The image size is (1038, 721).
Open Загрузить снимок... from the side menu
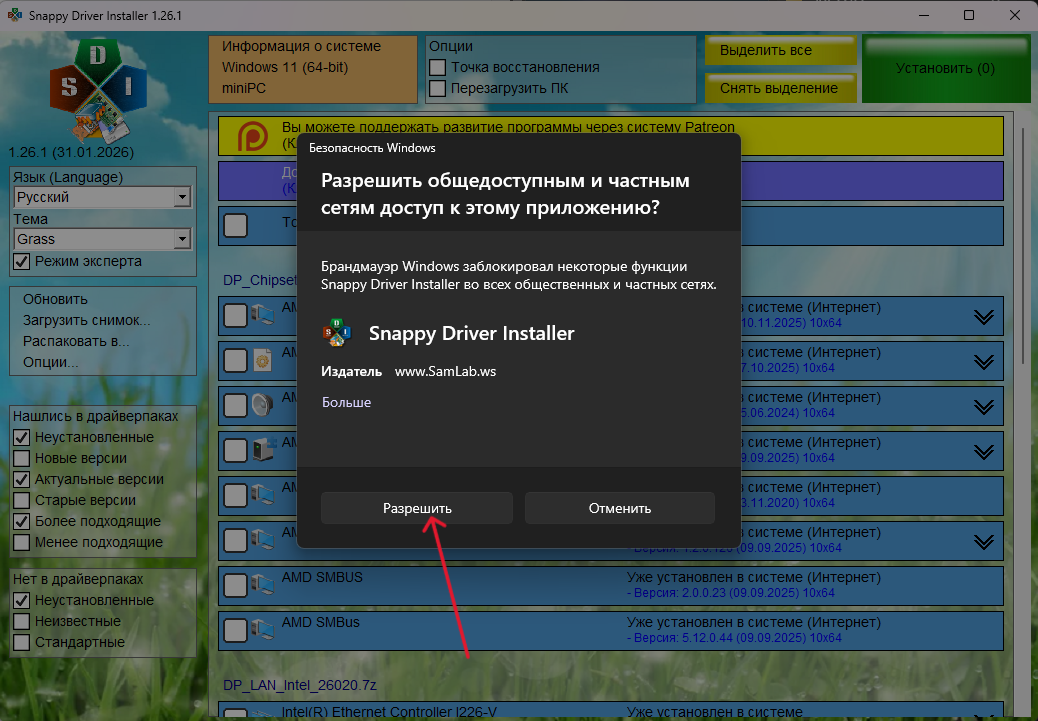(x=86, y=320)
